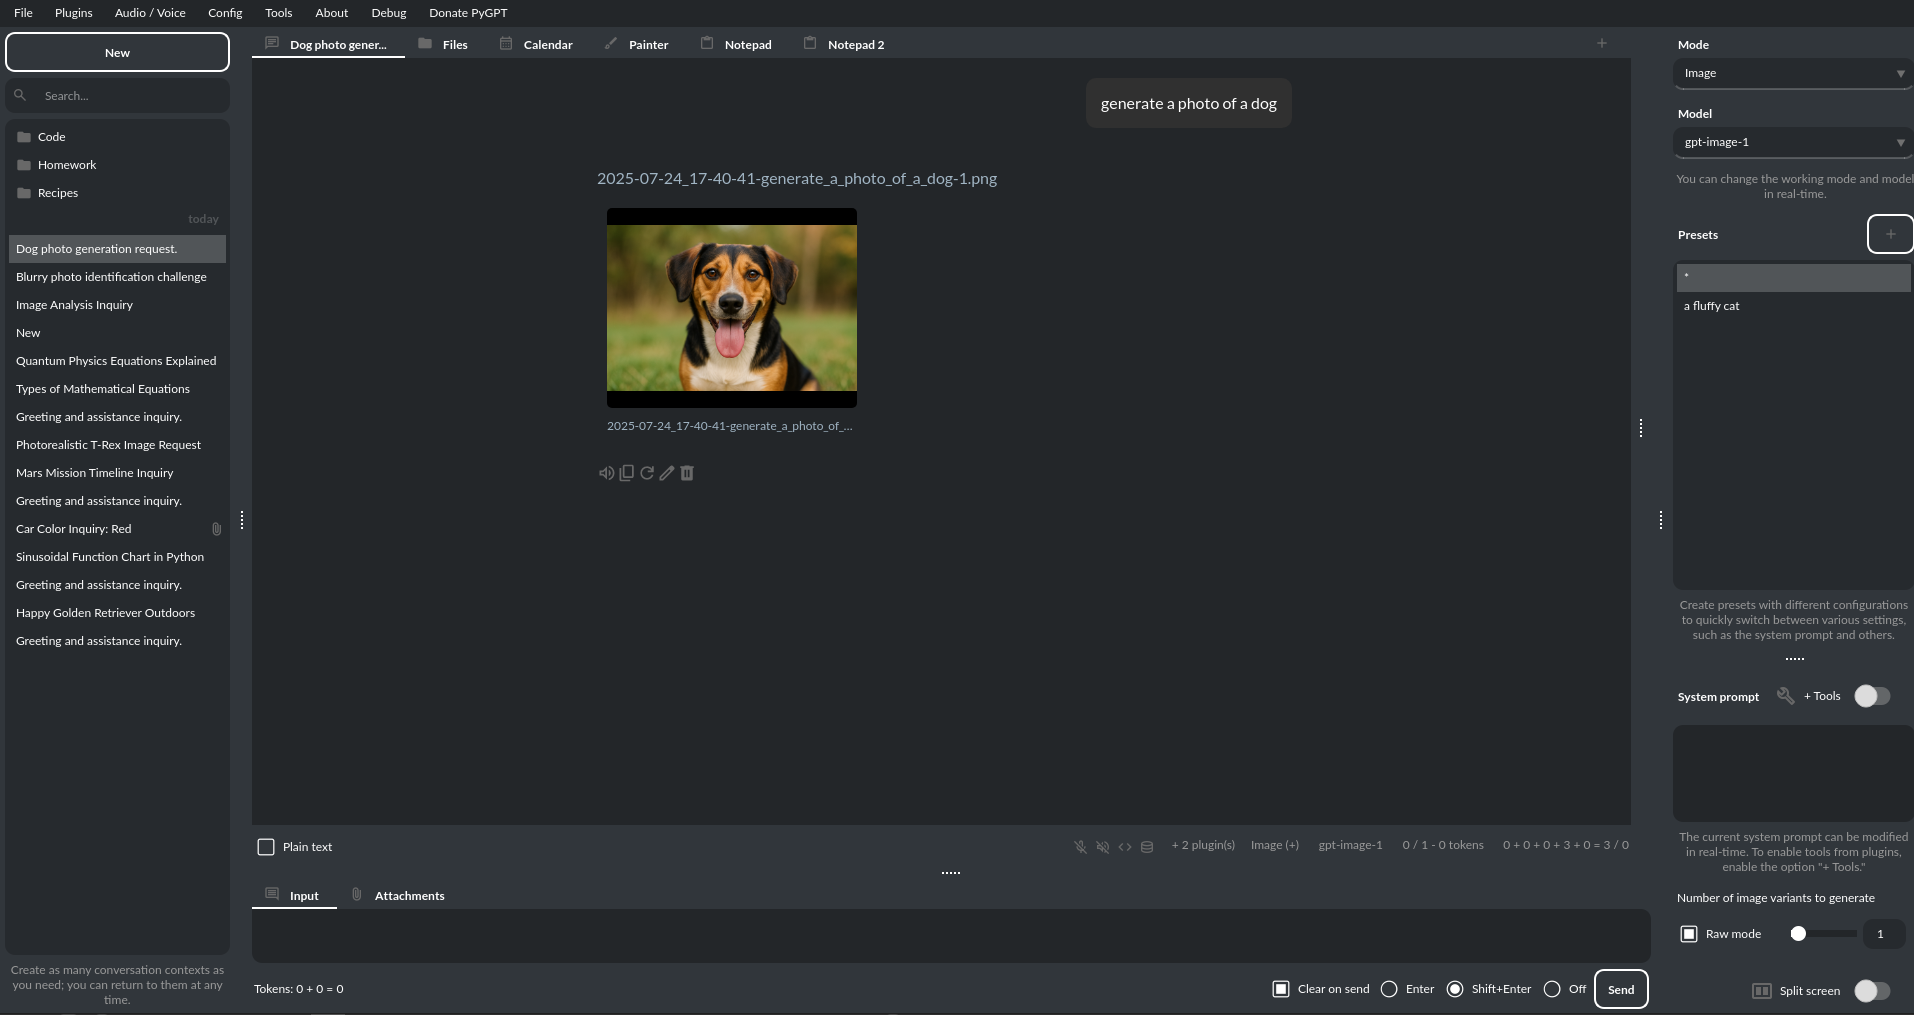Viewport: 1914px width, 1015px height.
Task: Click the muted microphone status icon
Action: click(1080, 847)
